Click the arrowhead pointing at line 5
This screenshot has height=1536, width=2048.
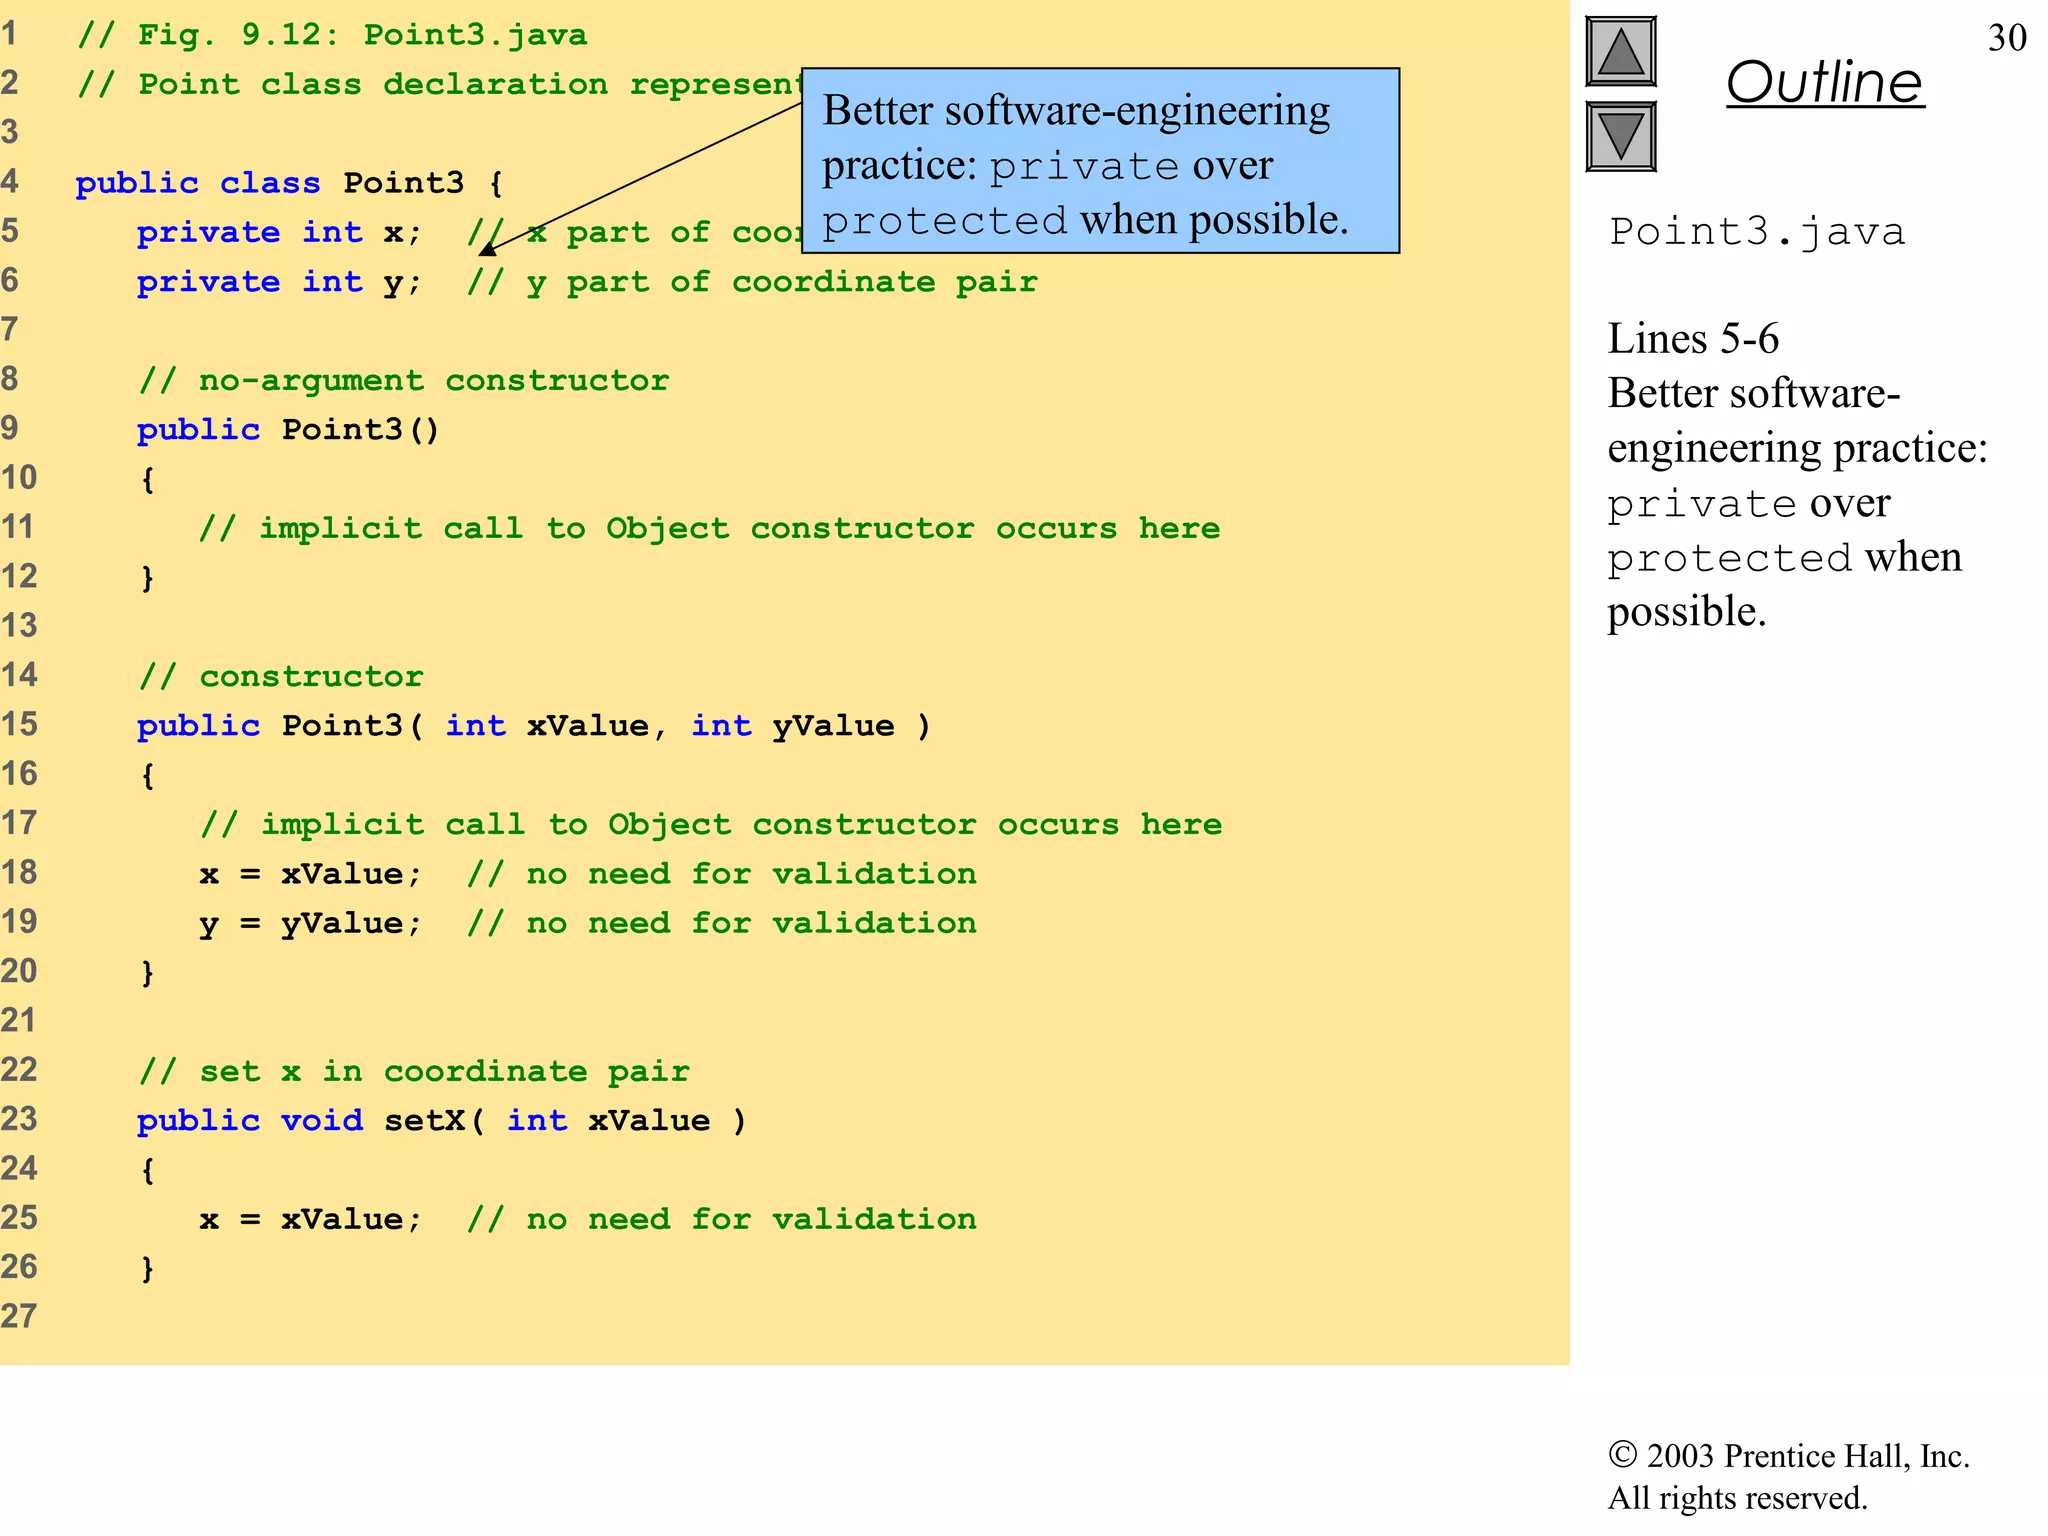click(x=488, y=248)
